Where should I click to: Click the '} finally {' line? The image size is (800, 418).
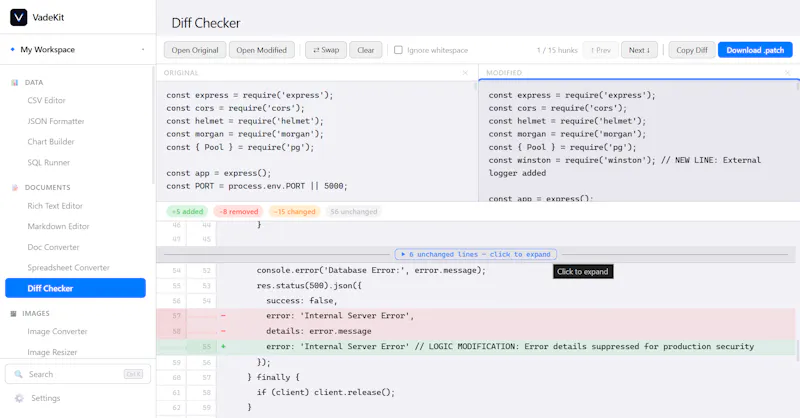273,377
